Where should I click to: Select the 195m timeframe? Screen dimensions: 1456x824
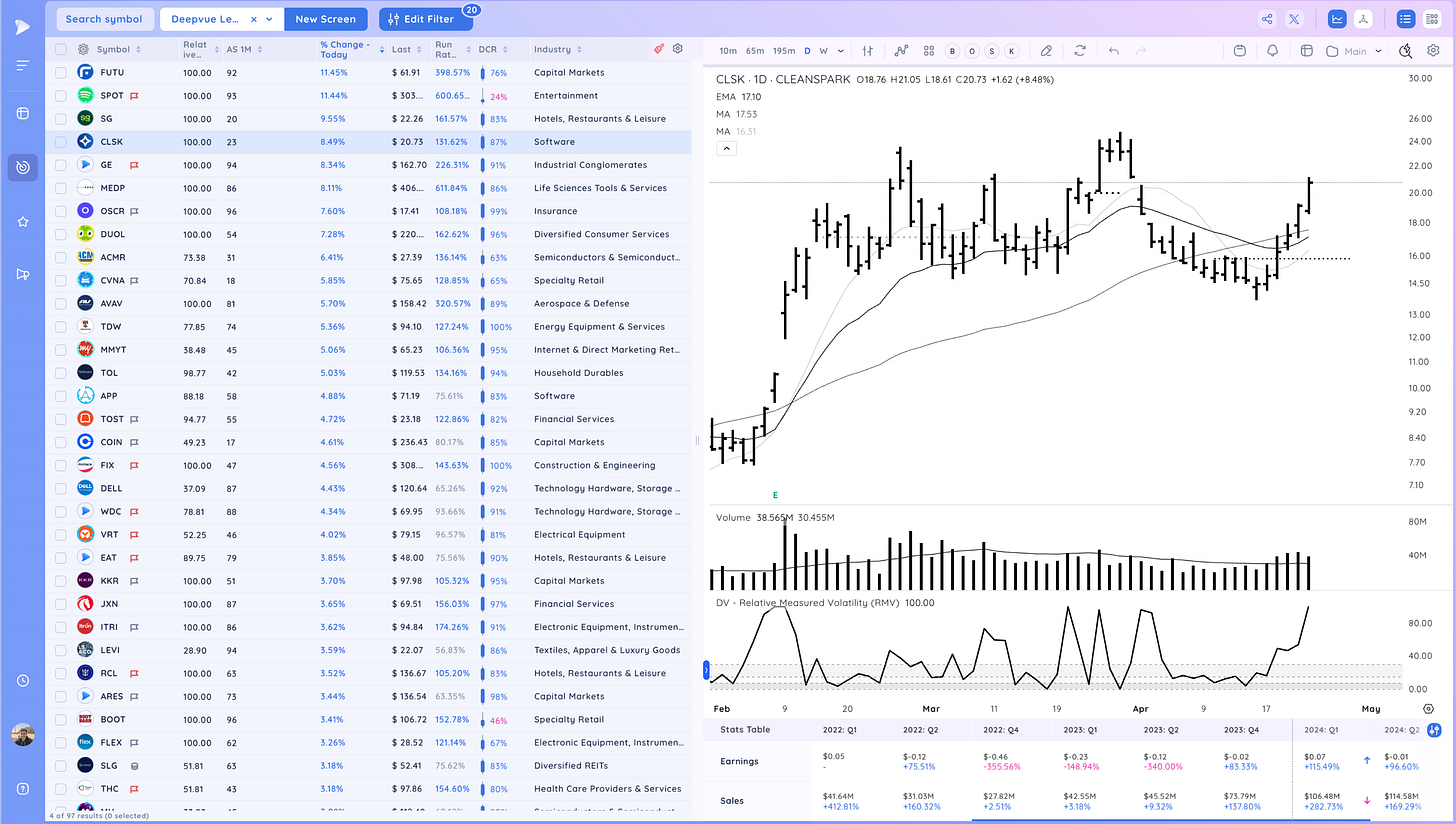(x=785, y=51)
